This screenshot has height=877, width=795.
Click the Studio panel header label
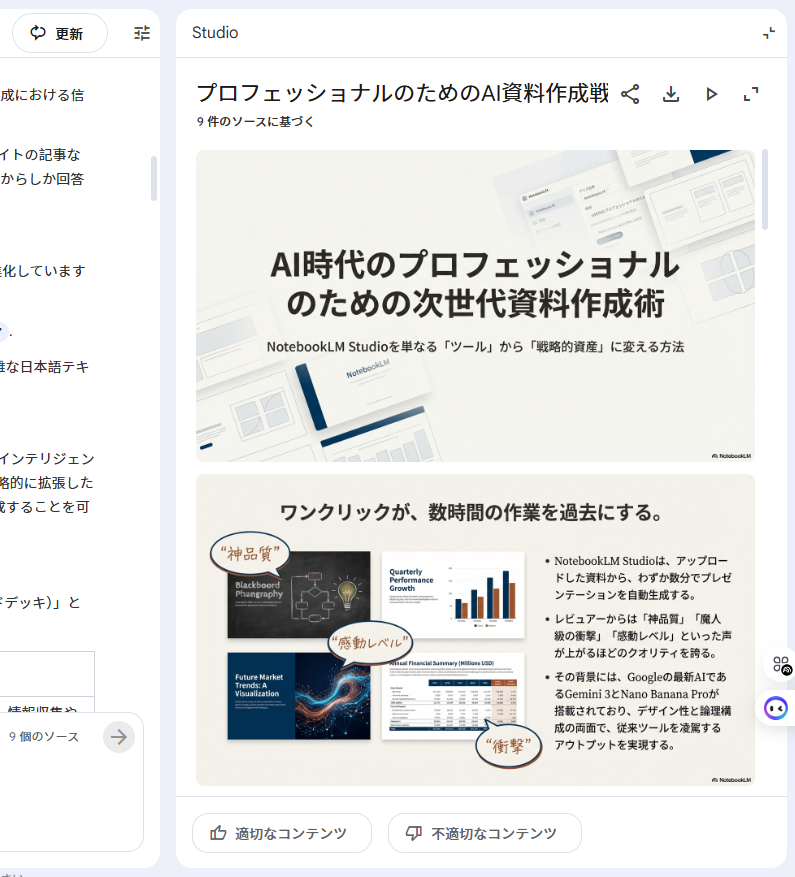[x=215, y=33]
